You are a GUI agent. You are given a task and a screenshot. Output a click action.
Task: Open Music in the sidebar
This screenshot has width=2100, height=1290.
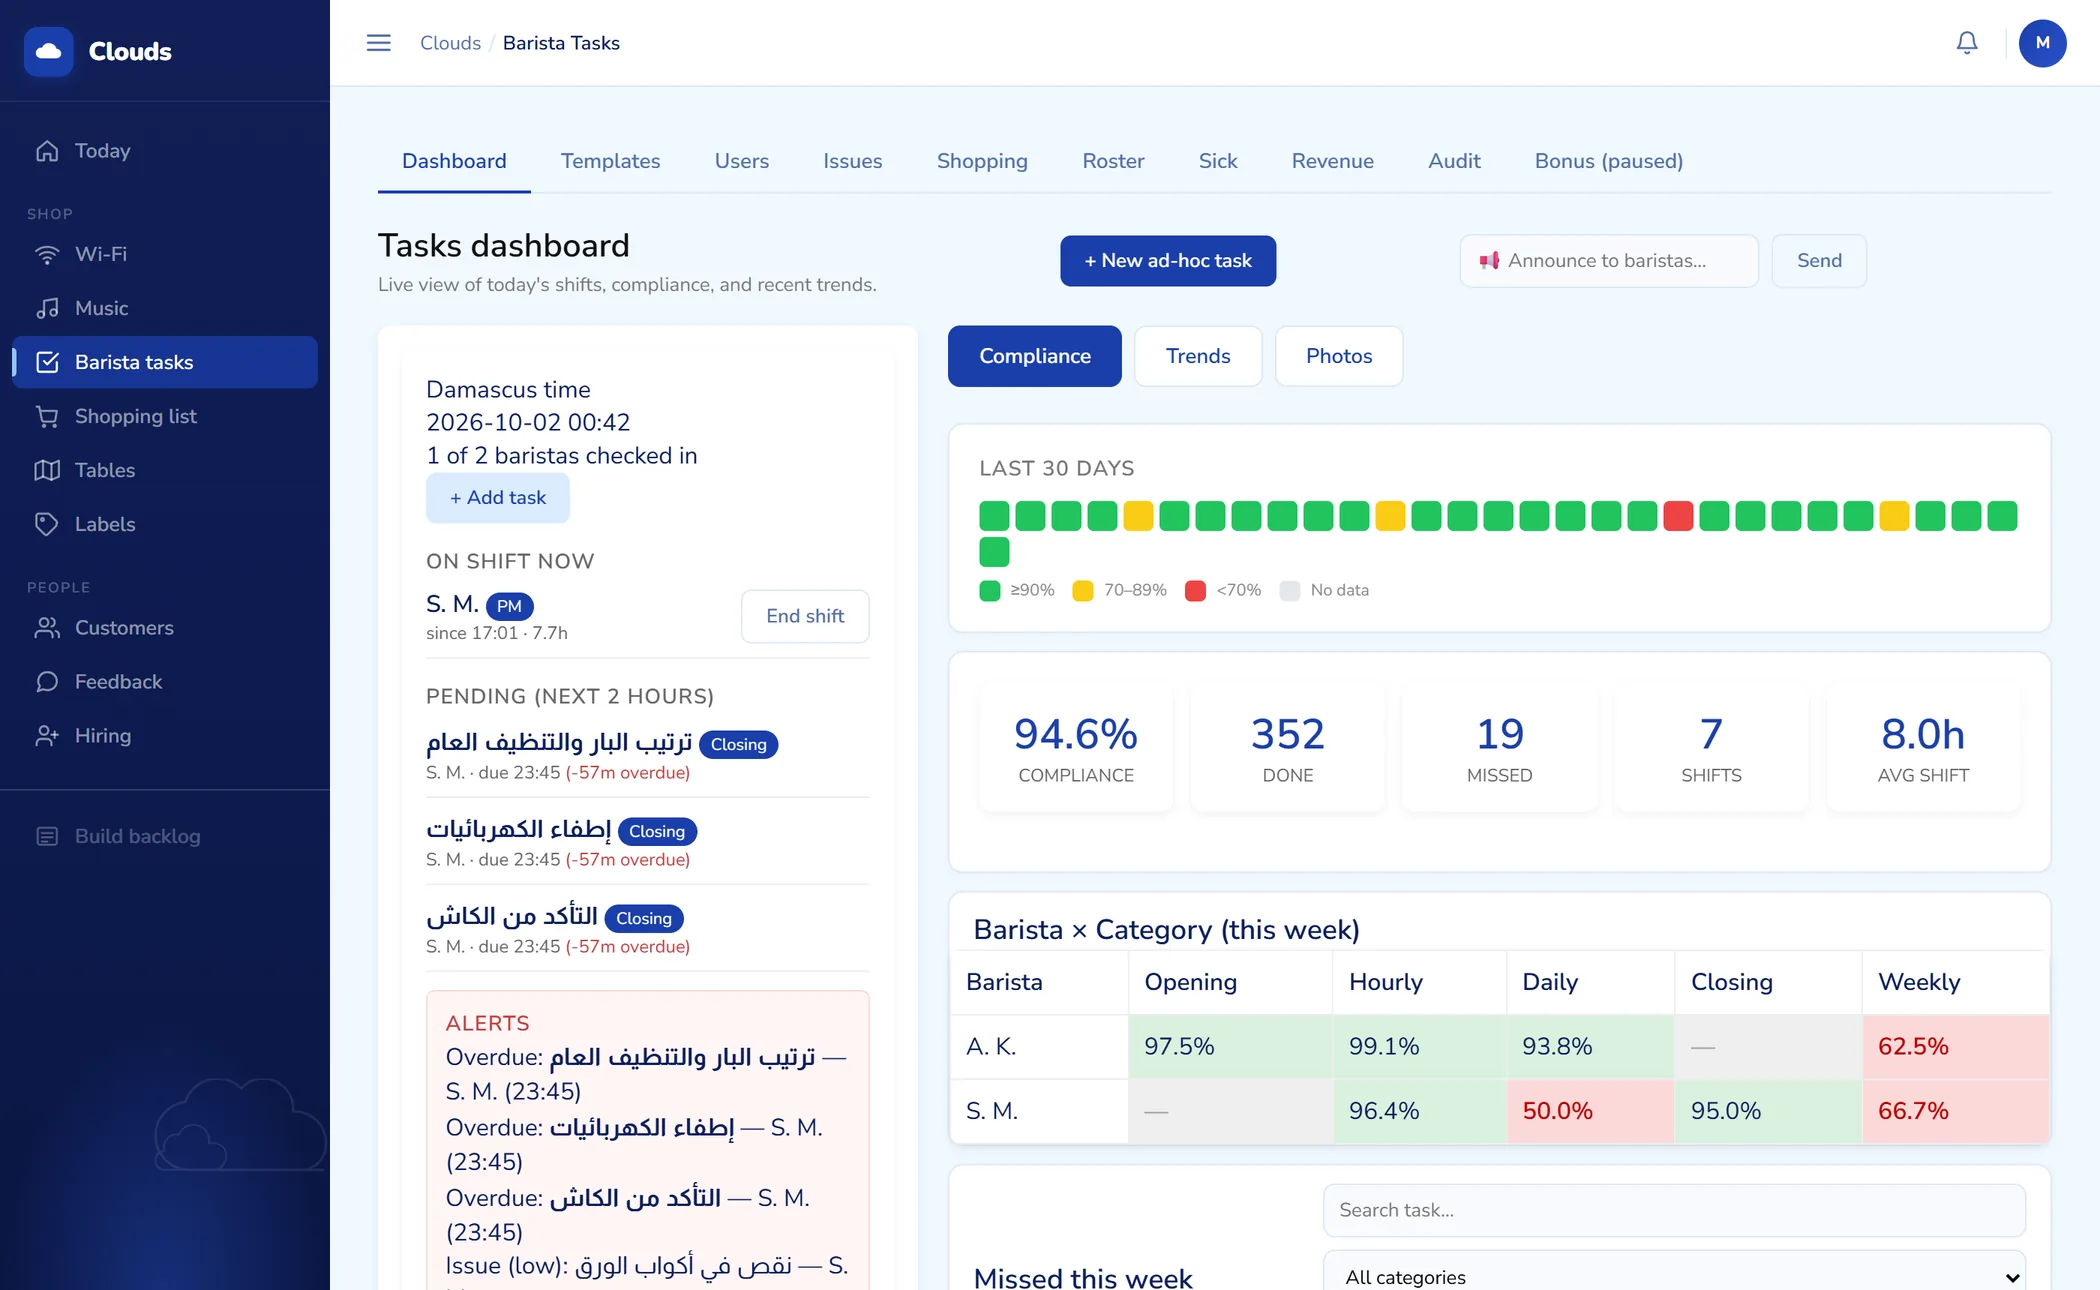click(165, 308)
